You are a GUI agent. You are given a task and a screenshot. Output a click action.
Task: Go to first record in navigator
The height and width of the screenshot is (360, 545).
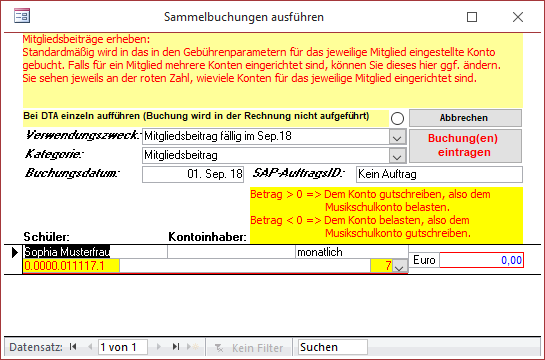(x=73, y=347)
